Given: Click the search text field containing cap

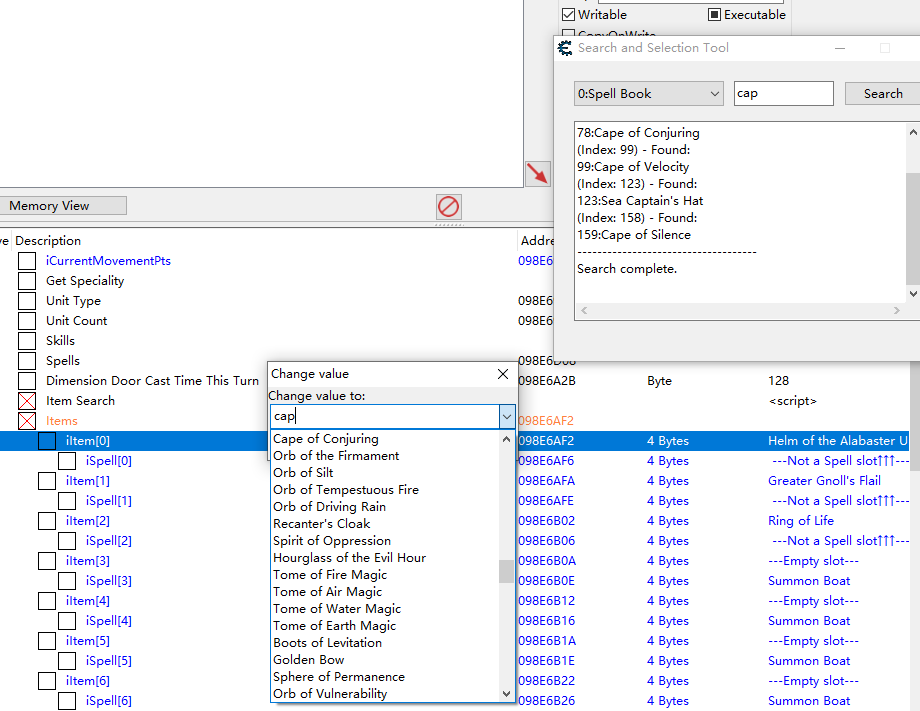Looking at the screenshot, I should (x=782, y=94).
